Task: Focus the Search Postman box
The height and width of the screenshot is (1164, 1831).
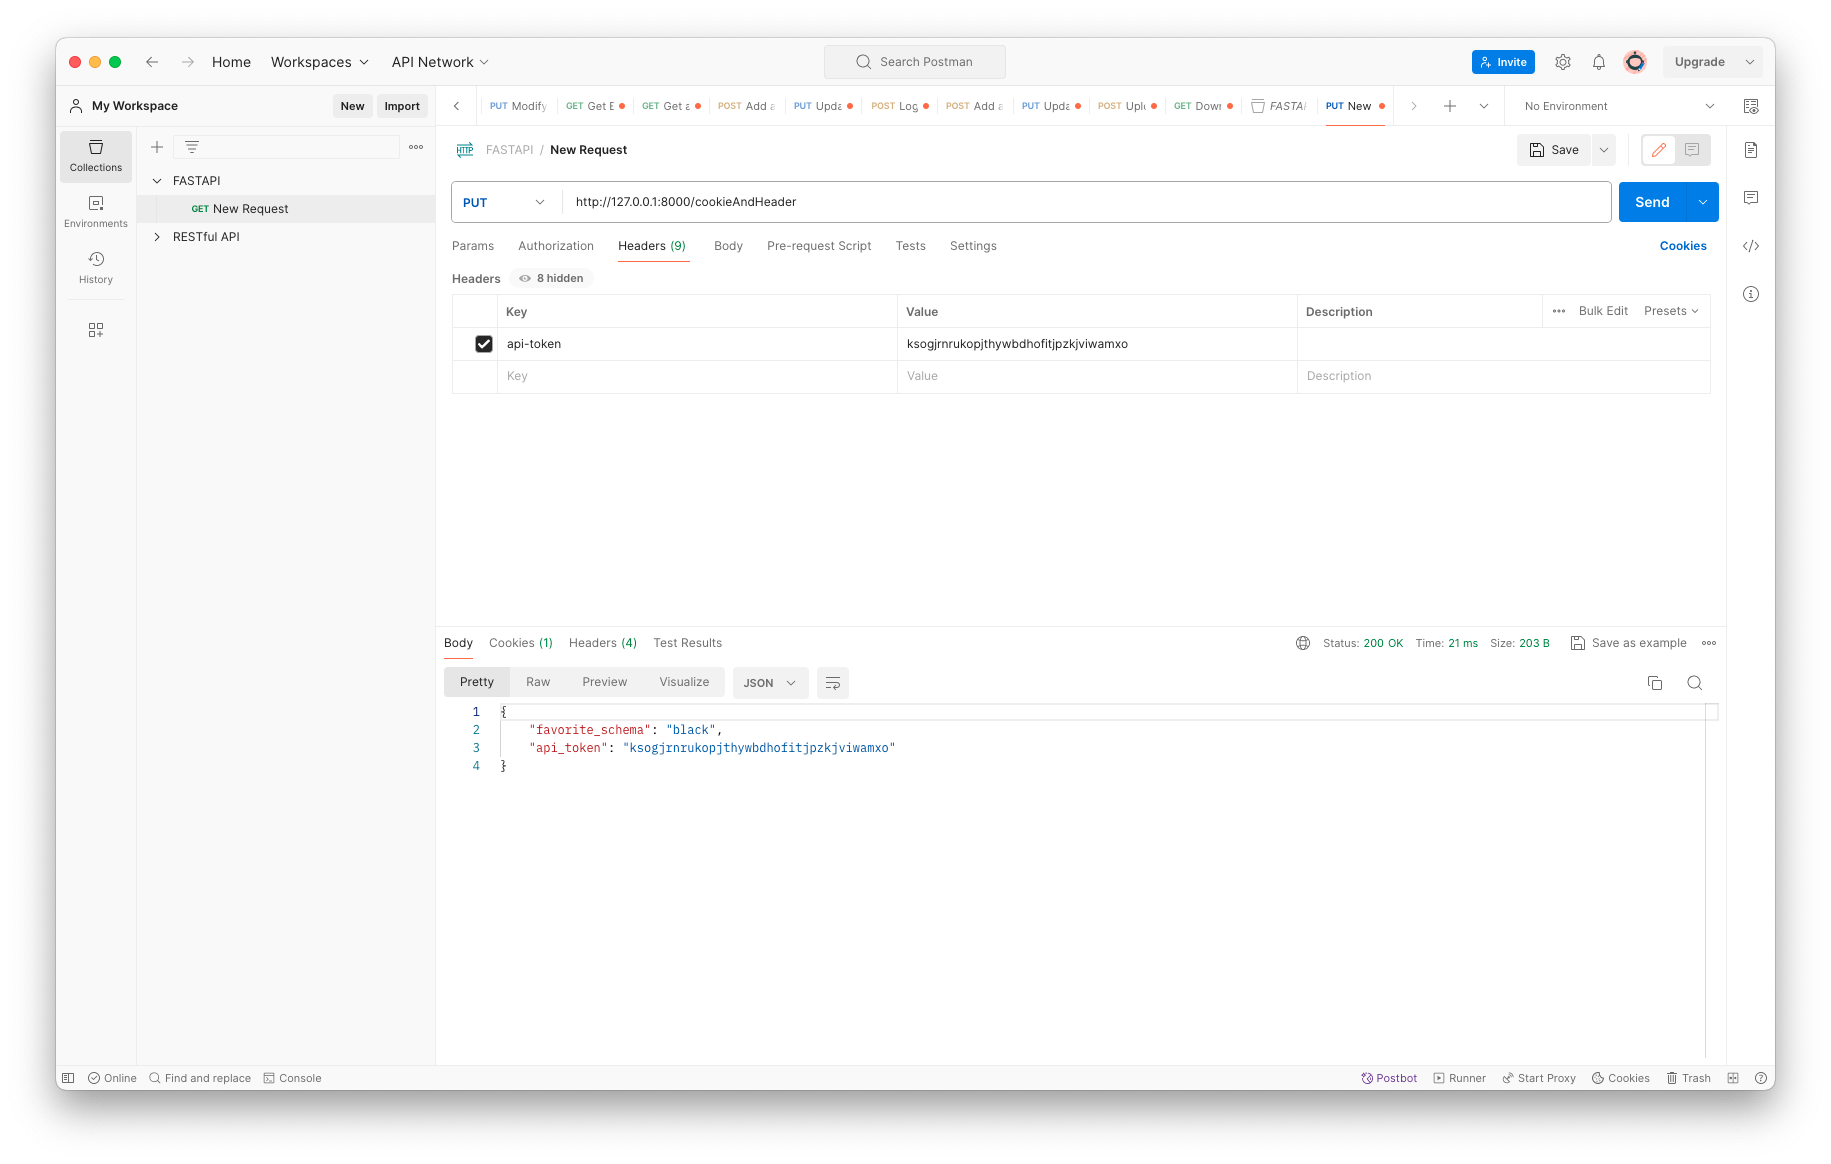Action: point(915,62)
